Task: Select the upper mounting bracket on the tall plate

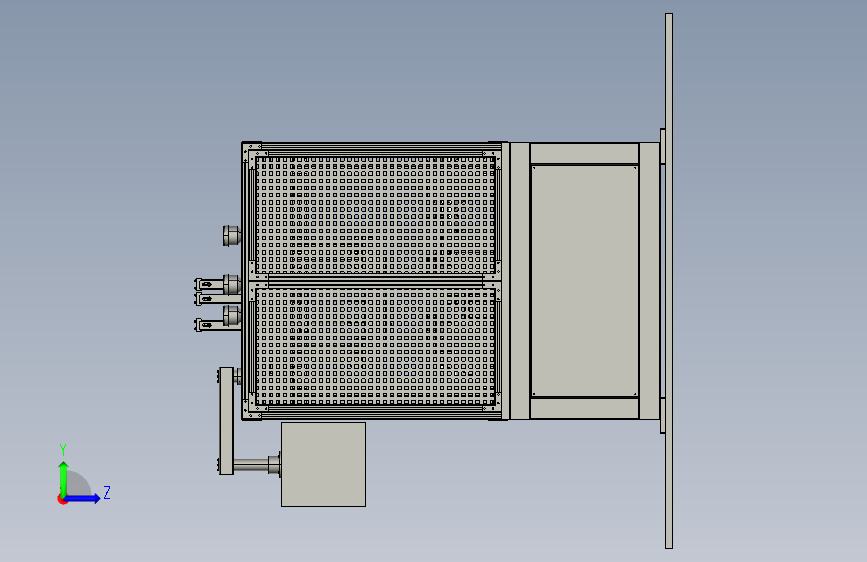Action: pyautogui.click(x=662, y=146)
